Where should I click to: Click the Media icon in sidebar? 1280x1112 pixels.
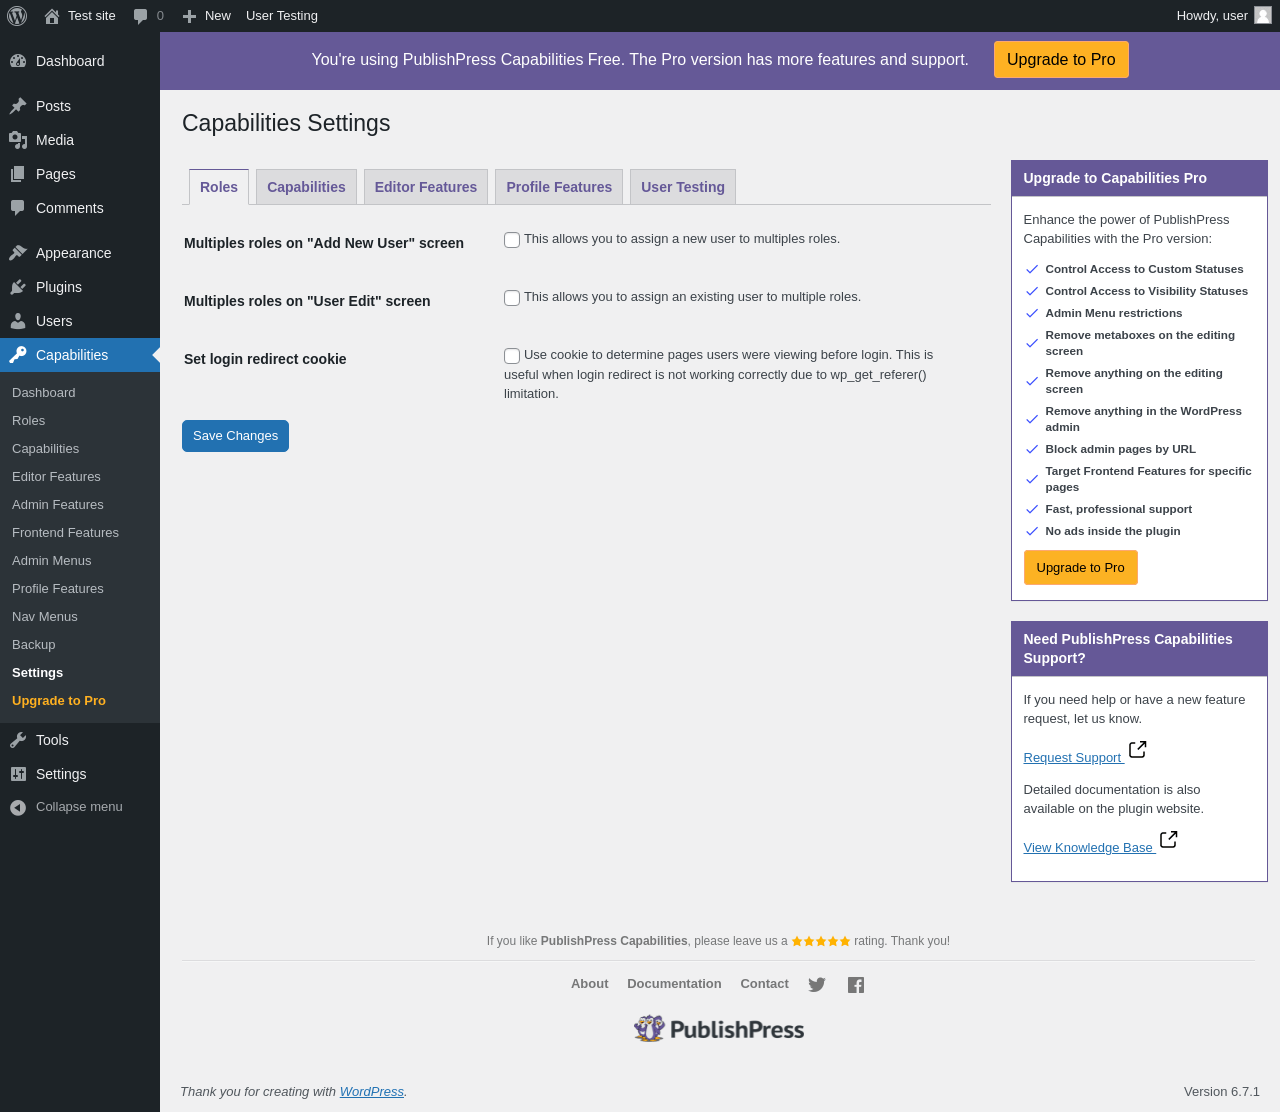tap(18, 140)
